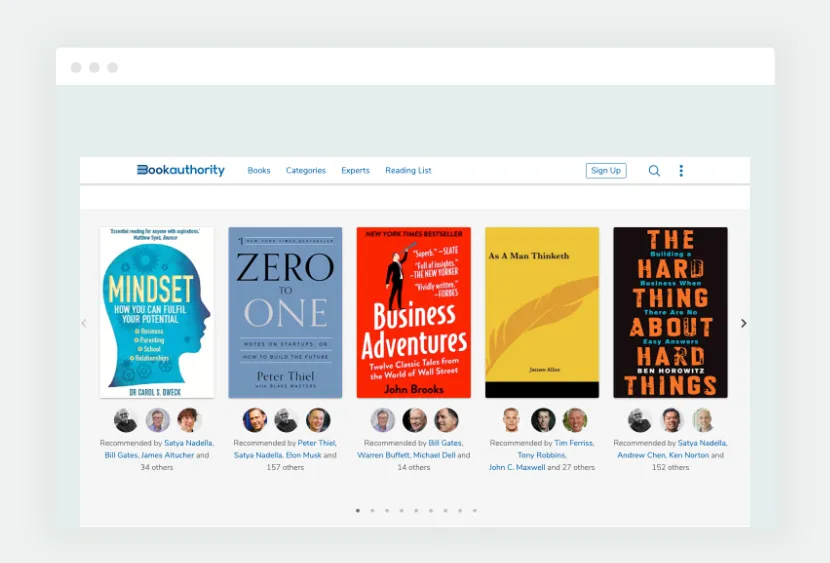The width and height of the screenshot is (830, 563).
Task: Open the Mindset book cover
Action: 157,312
